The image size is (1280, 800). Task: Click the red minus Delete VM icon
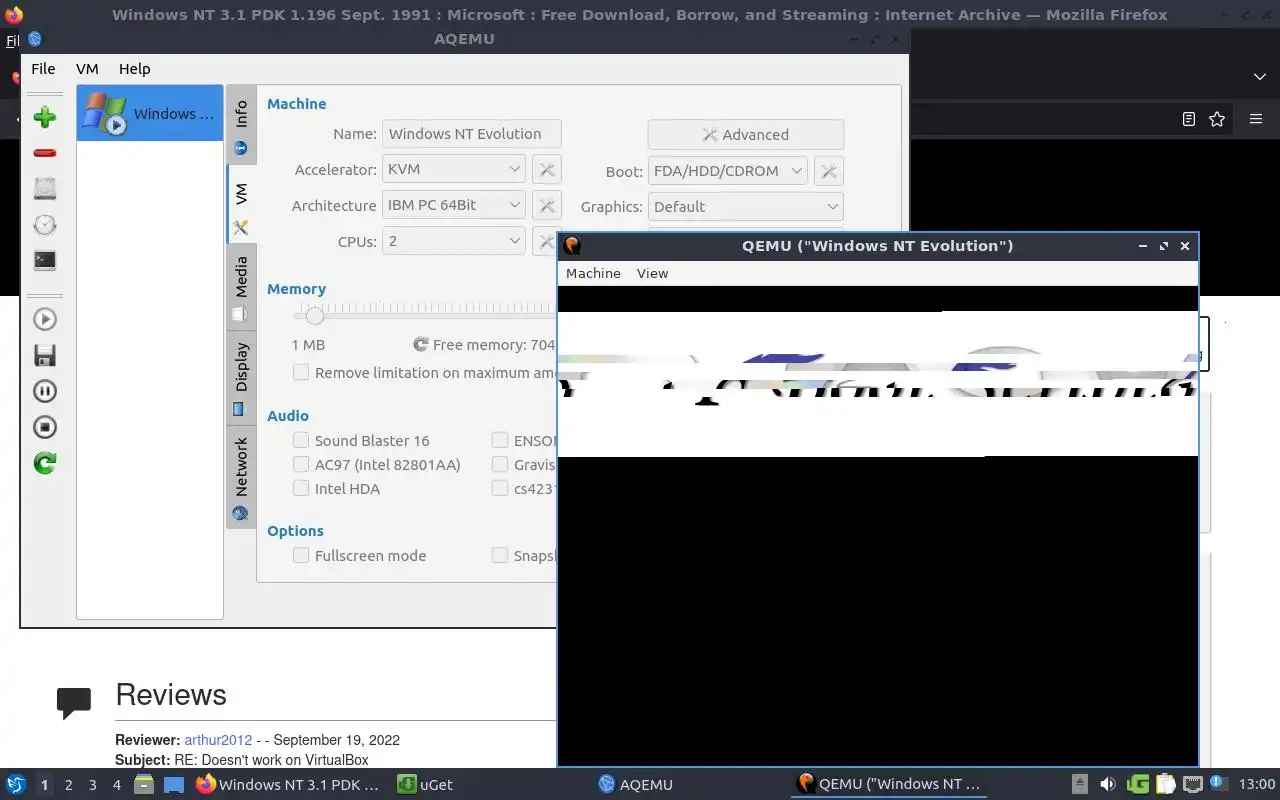[x=45, y=153]
